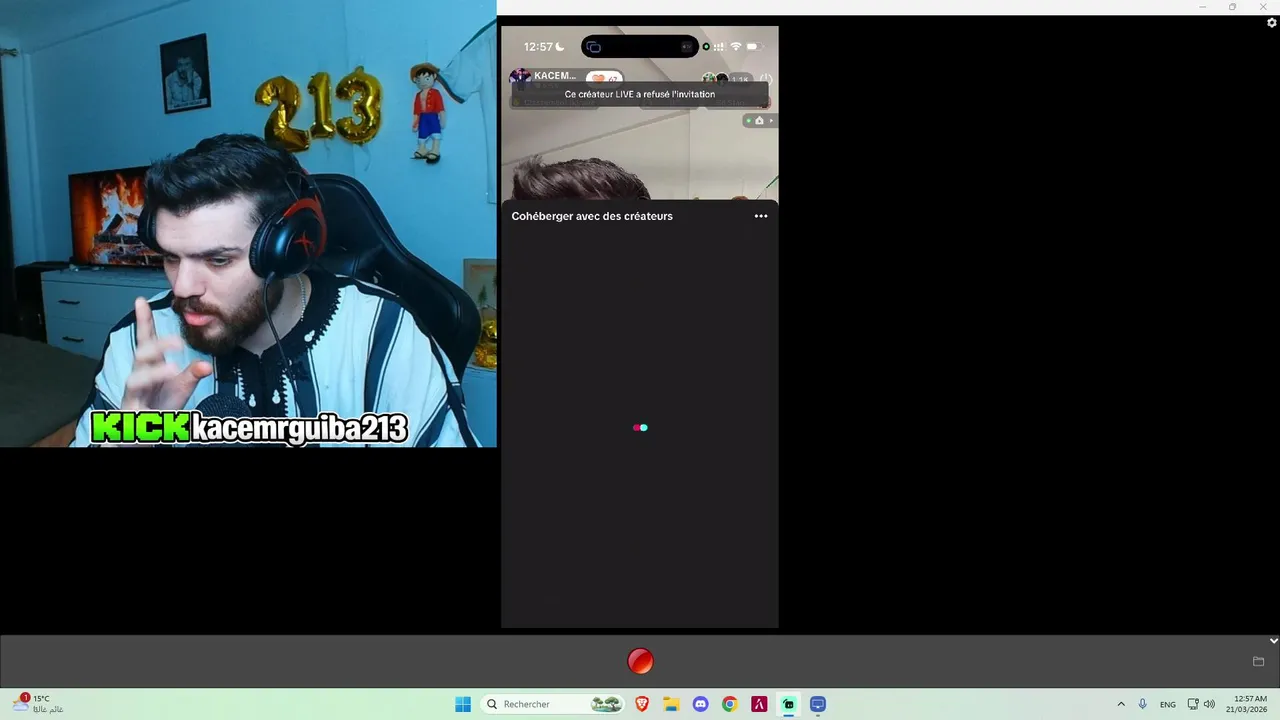This screenshot has height=720, width=1280.
Task: Click the Rechercher taskbar search box
Action: (553, 704)
